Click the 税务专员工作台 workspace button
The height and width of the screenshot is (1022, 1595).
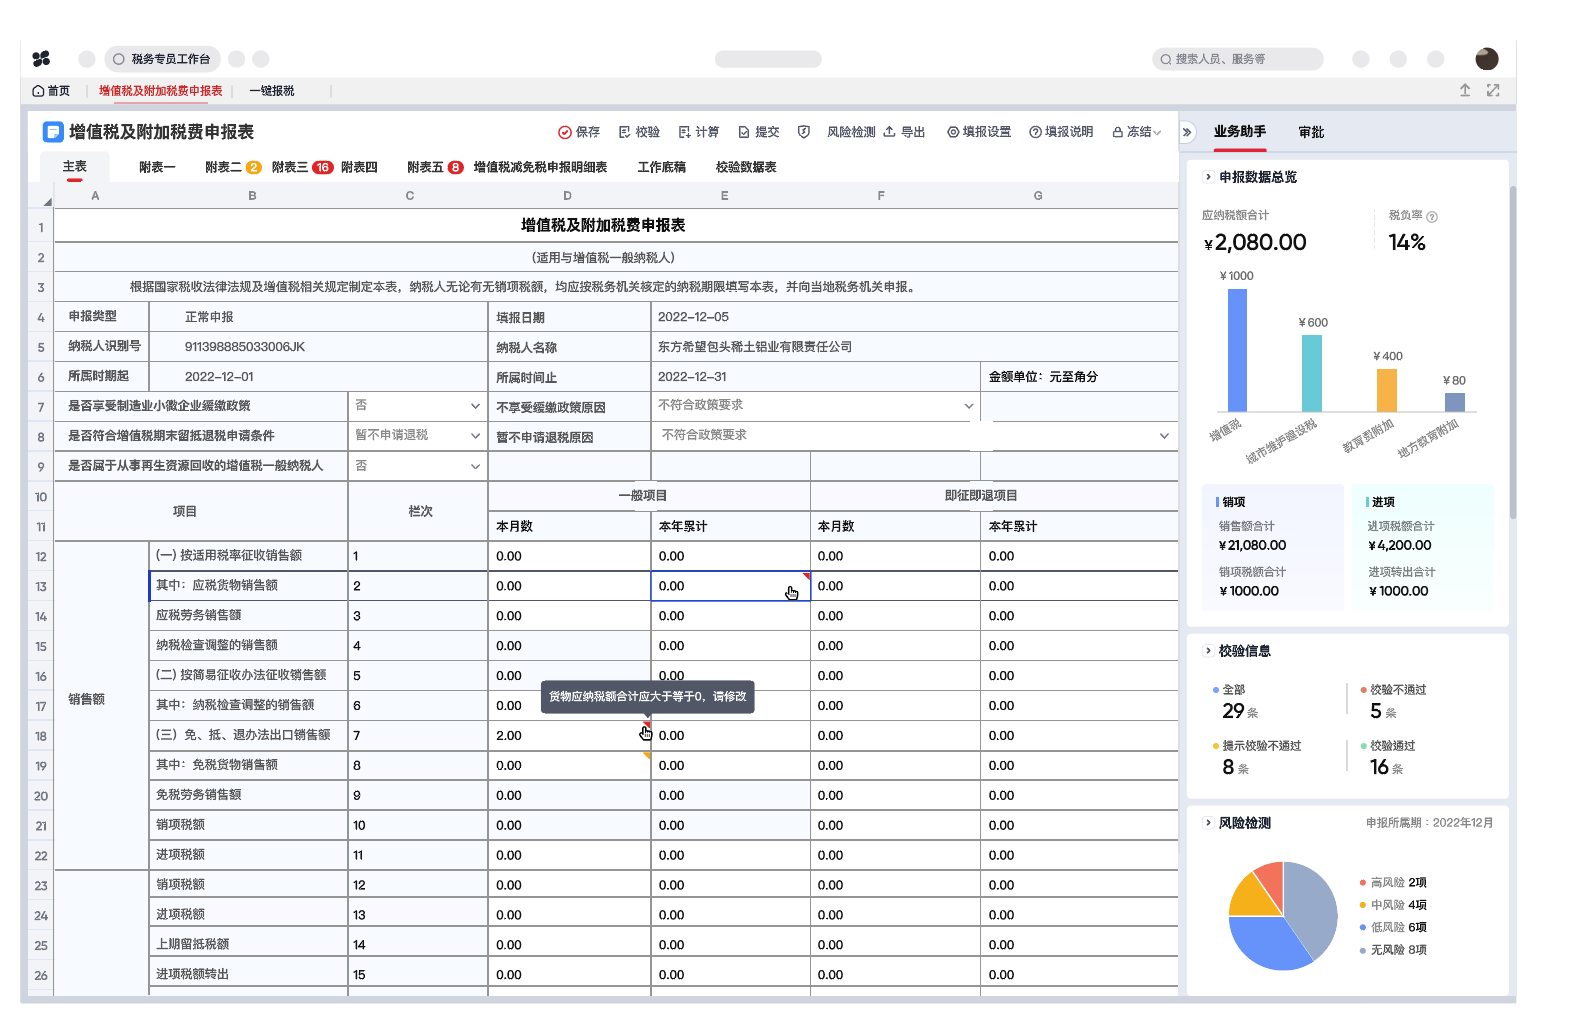click(x=162, y=59)
